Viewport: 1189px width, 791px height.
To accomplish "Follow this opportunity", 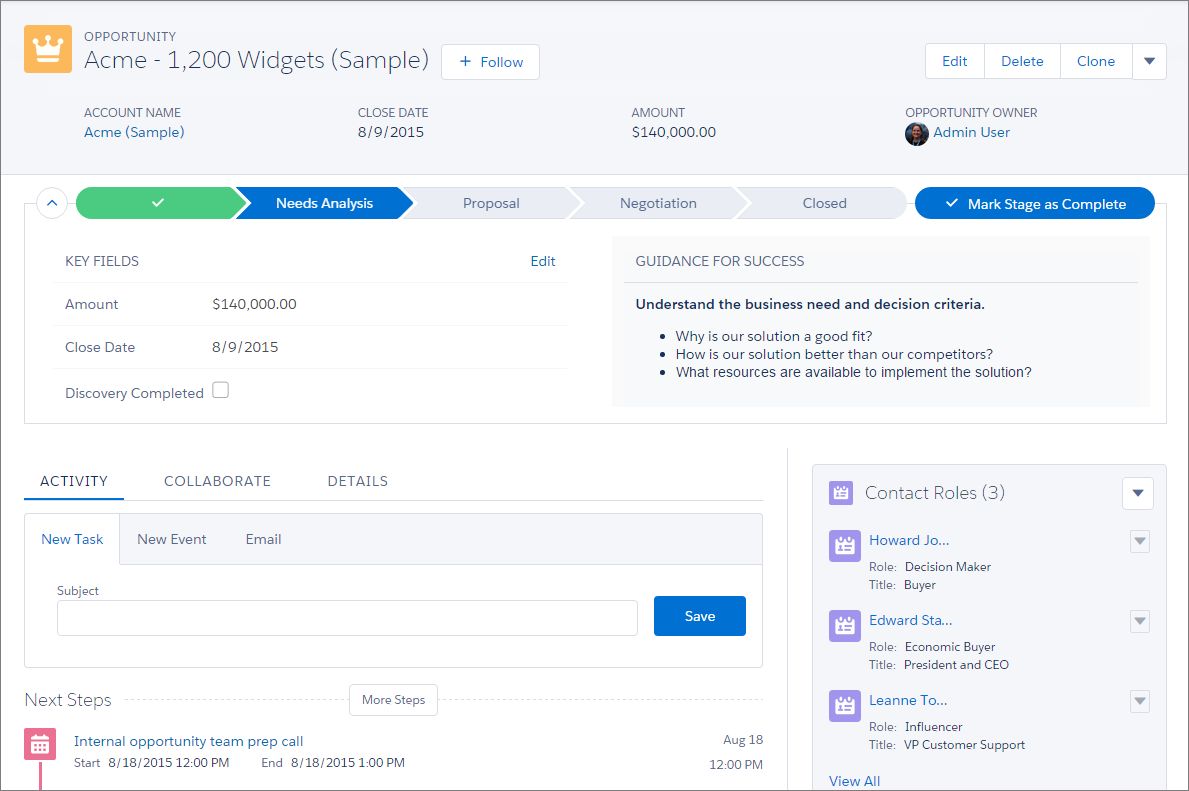I will (x=490, y=62).
